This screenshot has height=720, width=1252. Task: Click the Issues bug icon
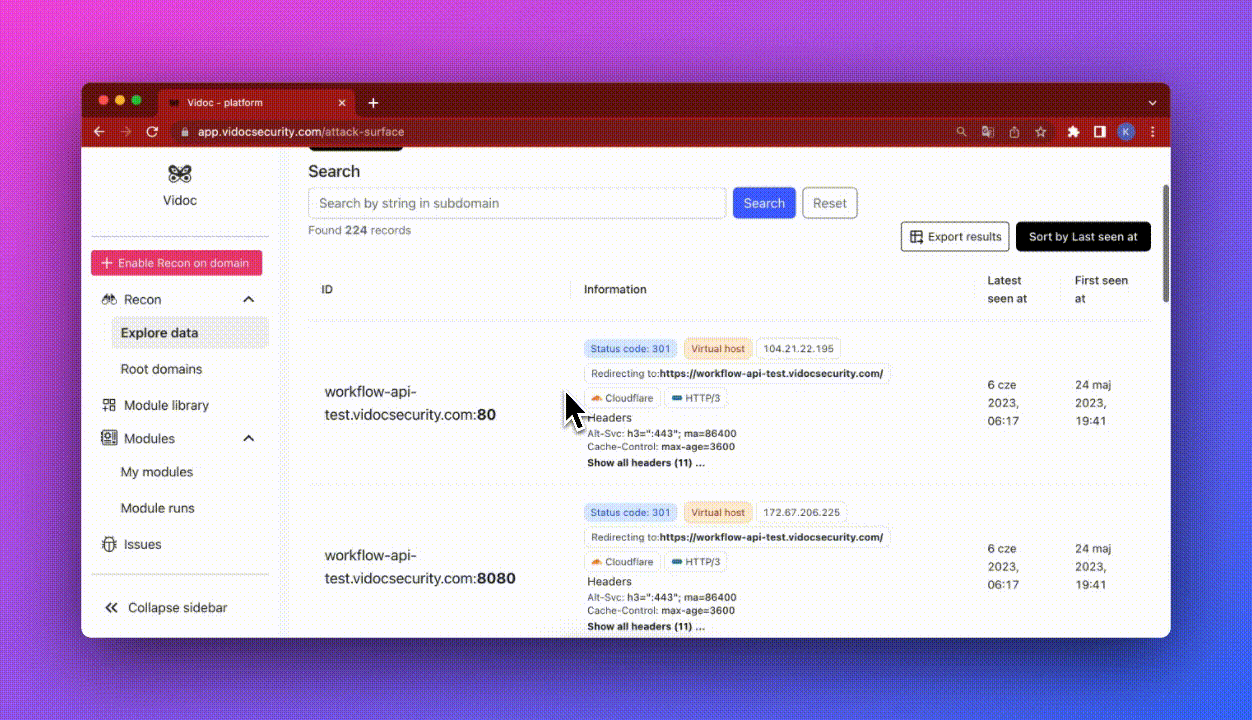[109, 545]
